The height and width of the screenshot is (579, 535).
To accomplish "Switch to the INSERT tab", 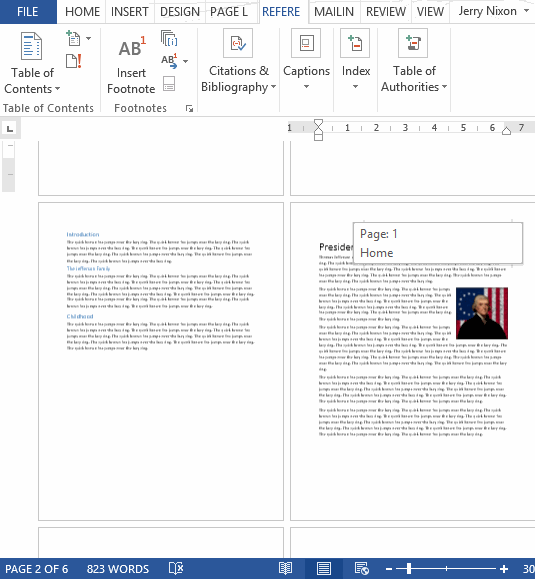I will point(130,12).
